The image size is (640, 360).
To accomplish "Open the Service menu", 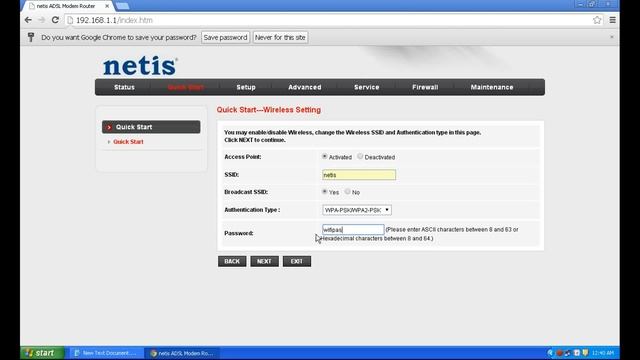I will [367, 87].
